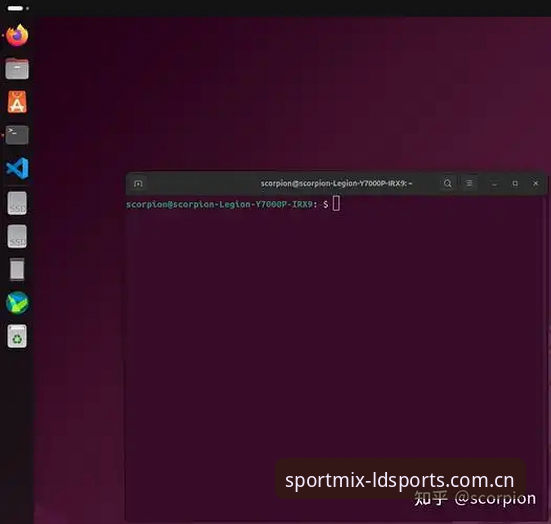Minimize the terminal window

(x=494, y=184)
